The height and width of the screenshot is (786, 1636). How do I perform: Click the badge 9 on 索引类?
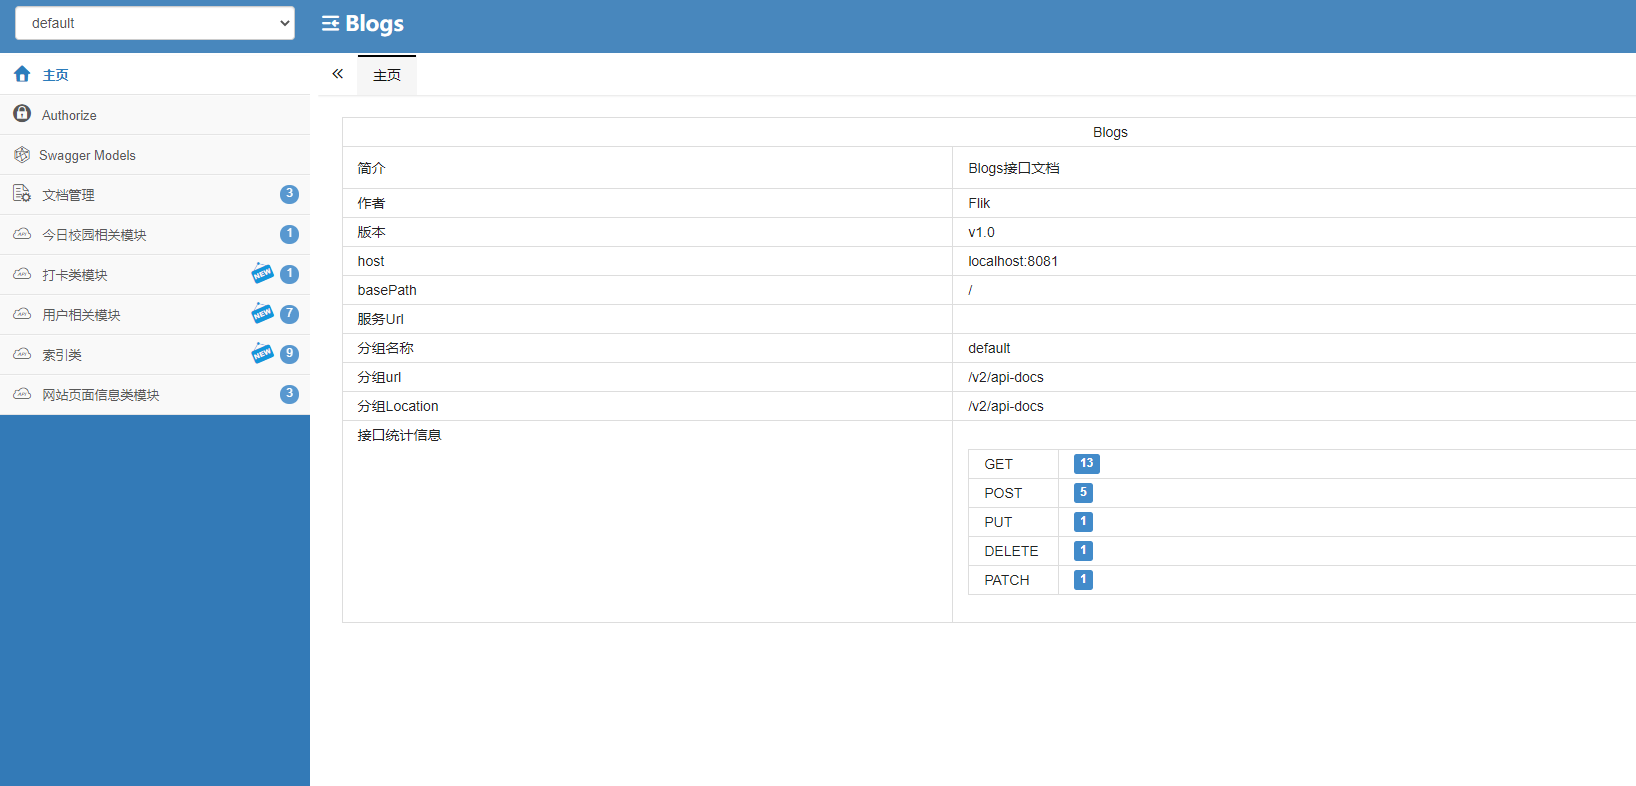289,354
